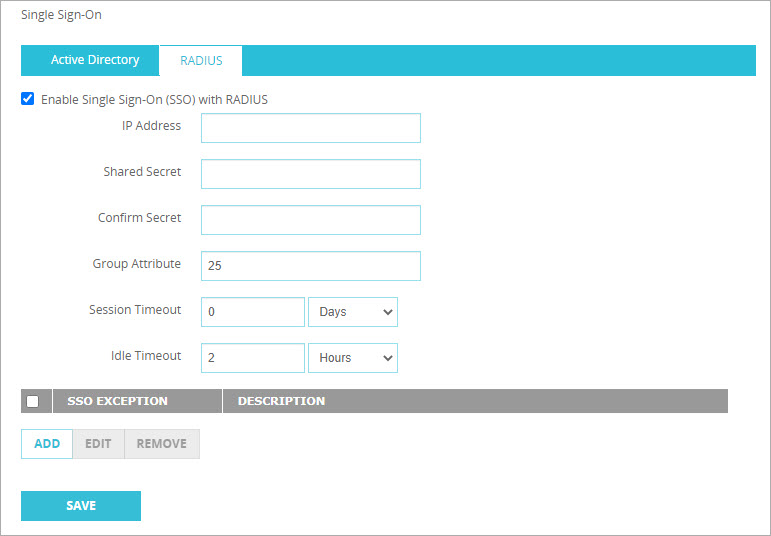The height and width of the screenshot is (536, 771).
Task: Click the DESCRIPTION column header
Action: click(x=281, y=401)
